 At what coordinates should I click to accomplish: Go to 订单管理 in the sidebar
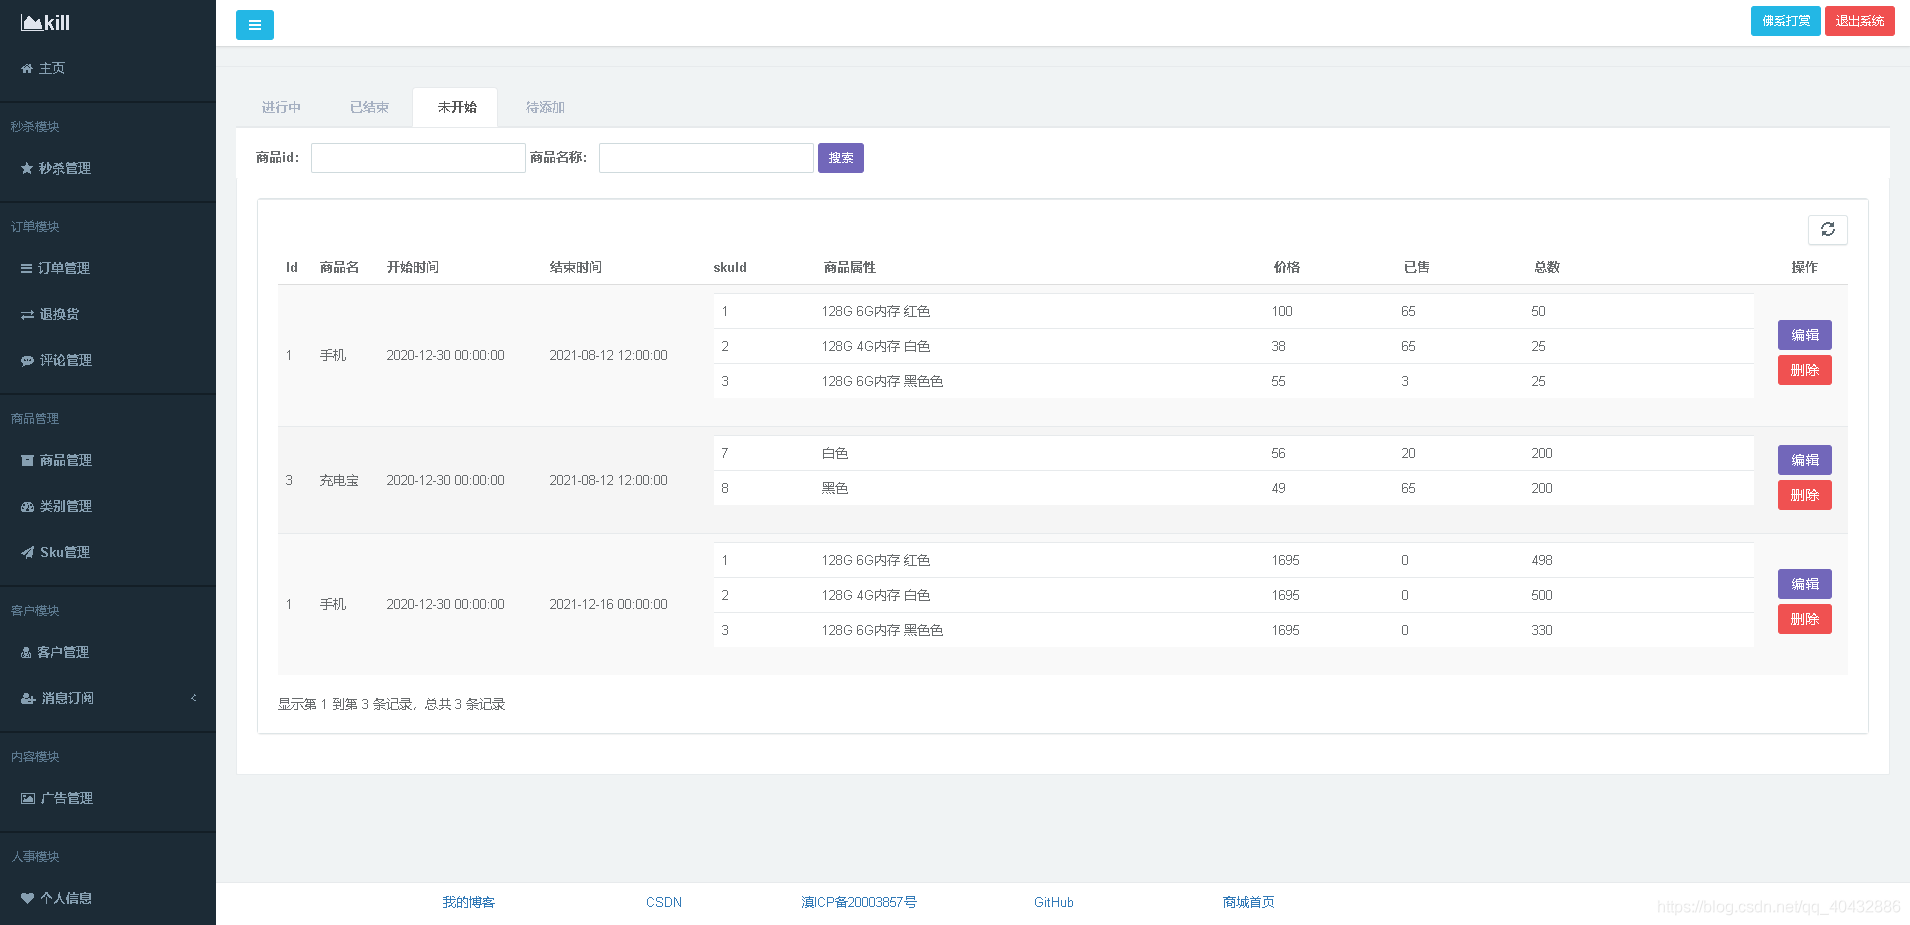pos(56,268)
